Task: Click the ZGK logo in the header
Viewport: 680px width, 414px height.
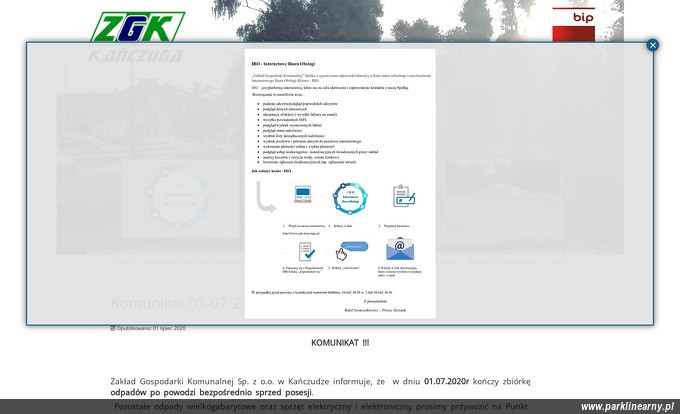Action: [x=137, y=36]
